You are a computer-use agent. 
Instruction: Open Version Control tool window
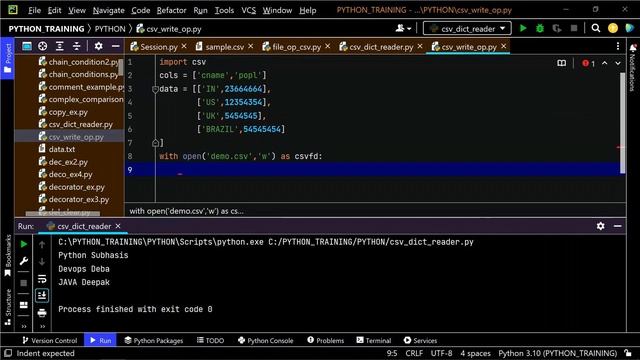[49, 340]
